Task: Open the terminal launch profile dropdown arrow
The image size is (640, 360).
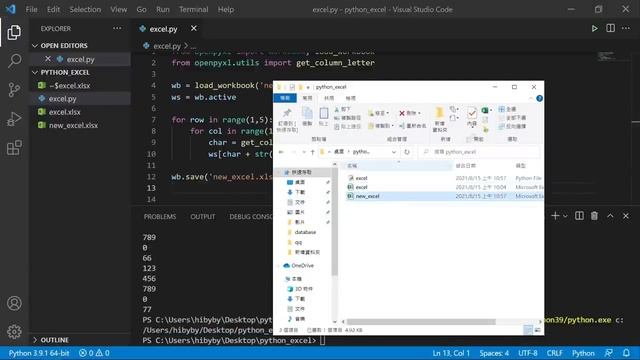Action: coord(565,216)
